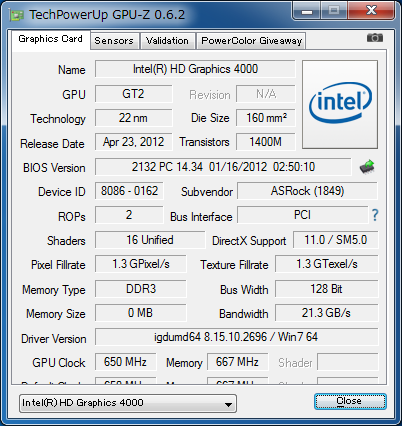402x426 pixels.
Task: Click the camera screenshot icon
Action: pos(375,38)
